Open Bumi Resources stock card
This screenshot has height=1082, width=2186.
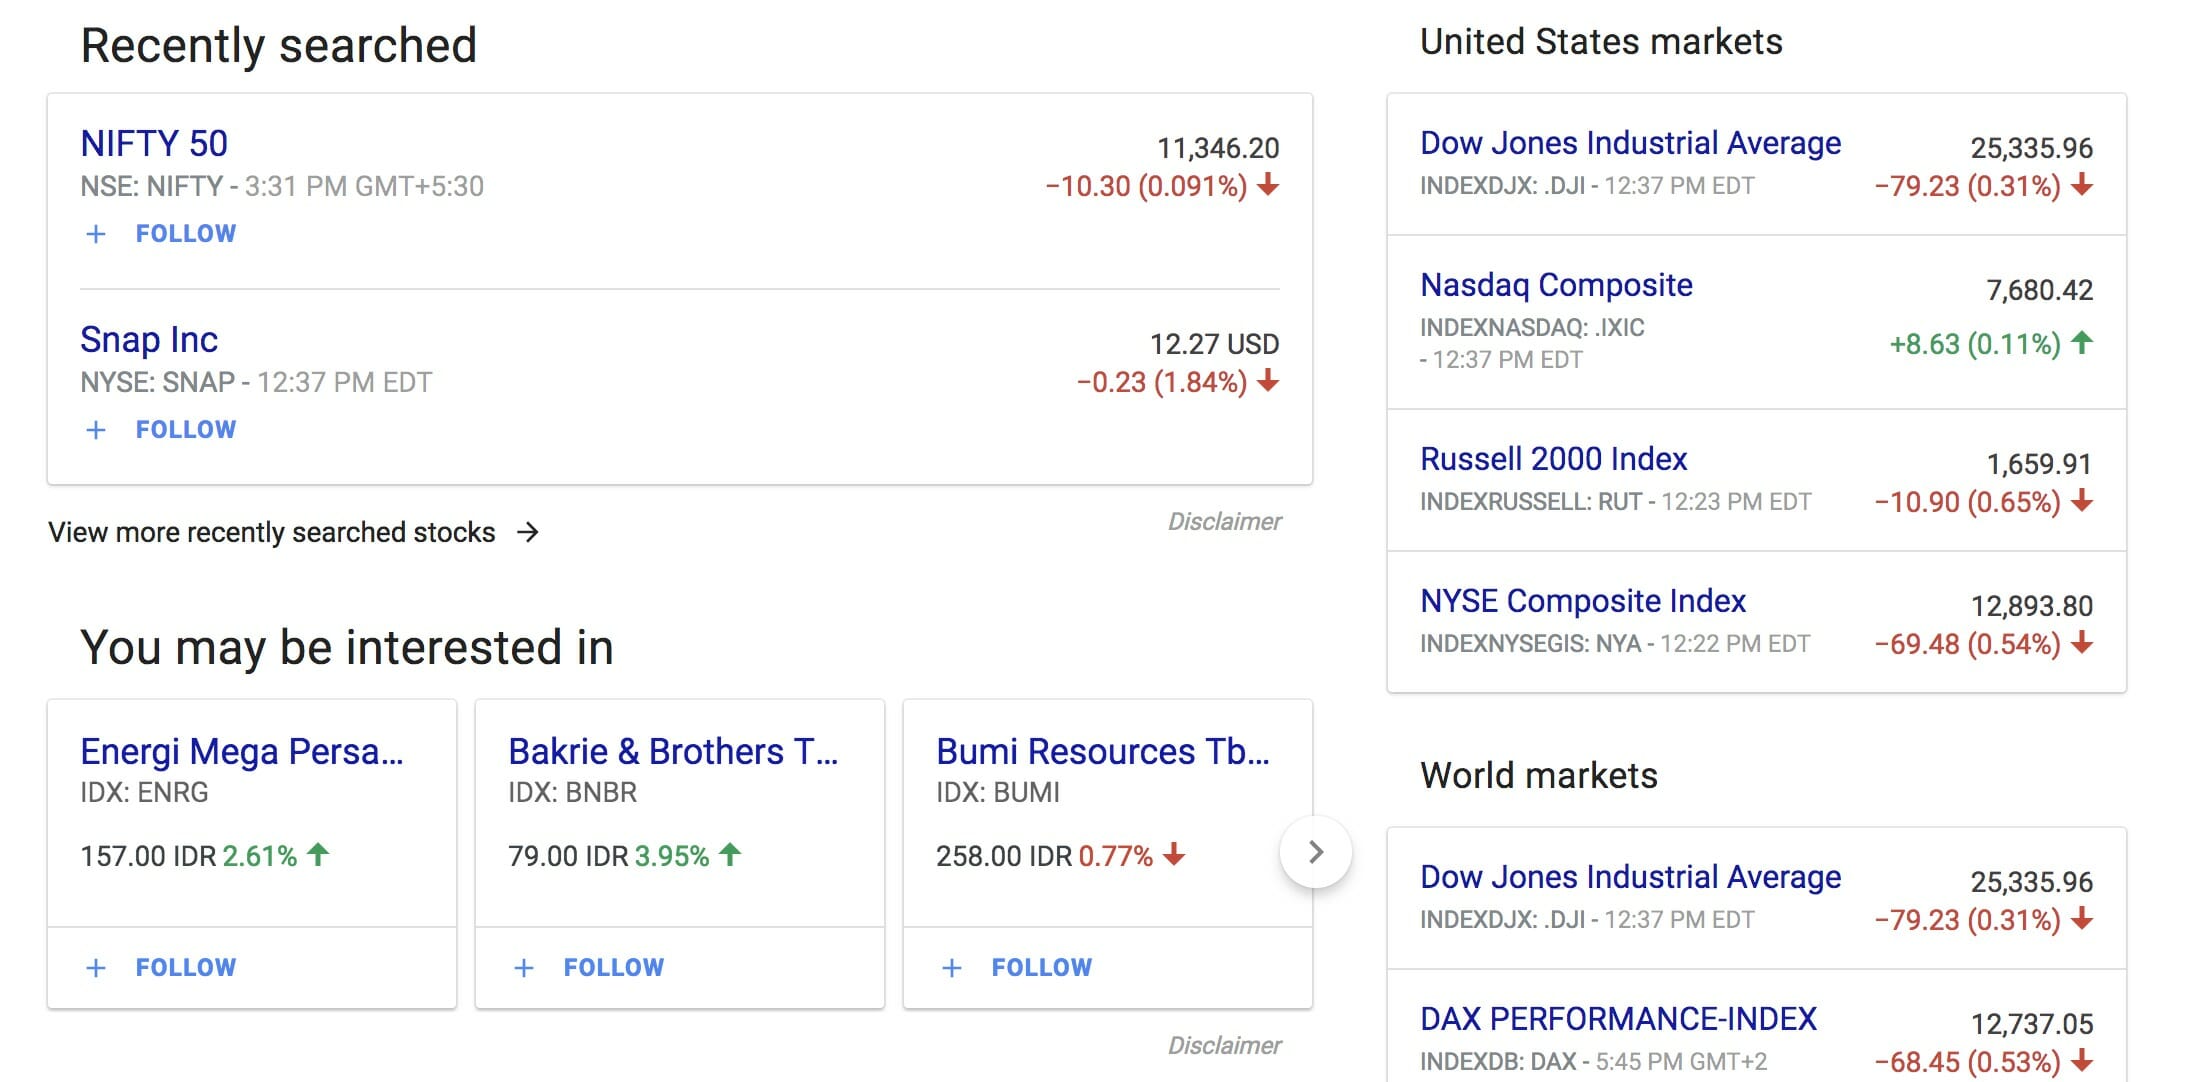point(1103,752)
